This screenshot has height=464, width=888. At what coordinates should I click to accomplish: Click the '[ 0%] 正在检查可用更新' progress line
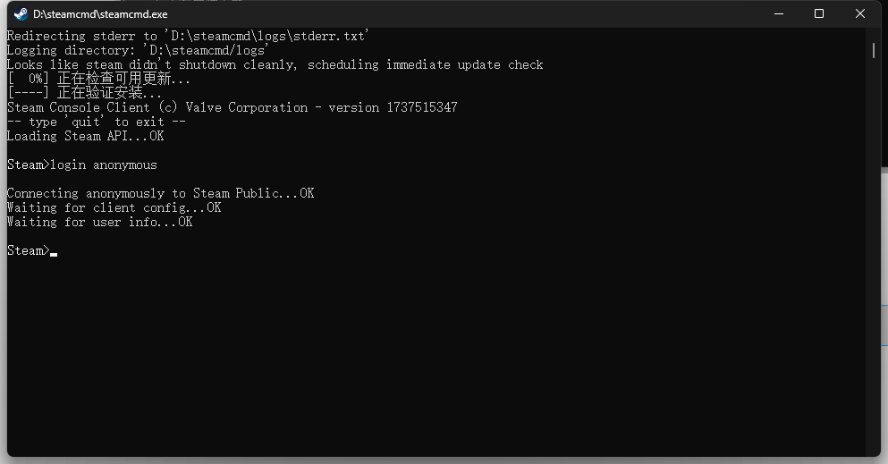click(x=99, y=79)
